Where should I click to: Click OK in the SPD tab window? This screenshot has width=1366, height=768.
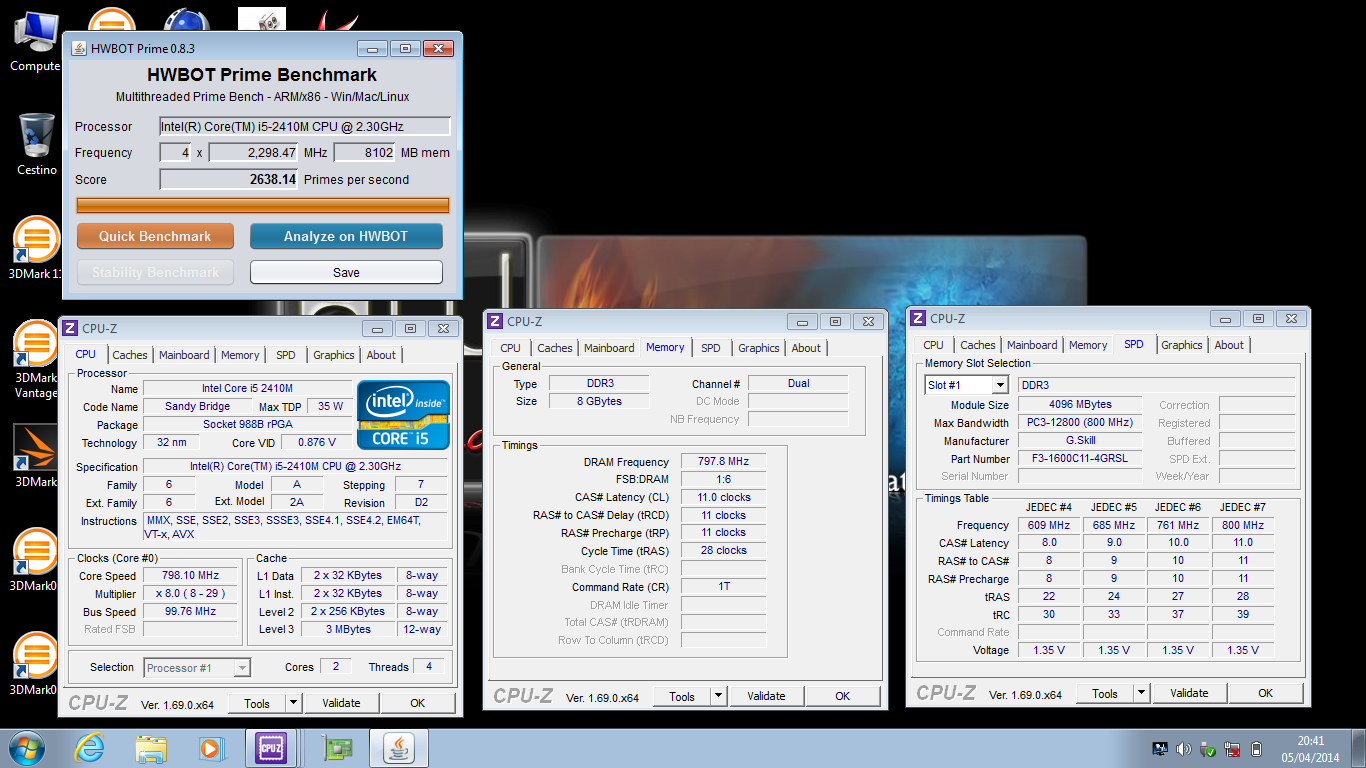[x=1266, y=693]
